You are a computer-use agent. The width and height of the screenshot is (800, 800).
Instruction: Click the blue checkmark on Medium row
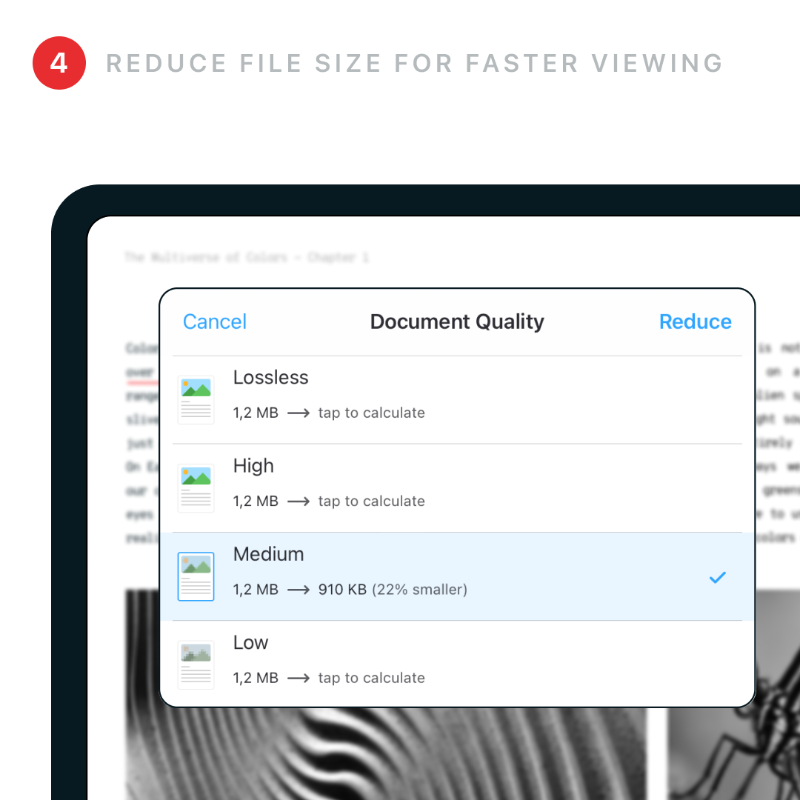click(x=717, y=578)
